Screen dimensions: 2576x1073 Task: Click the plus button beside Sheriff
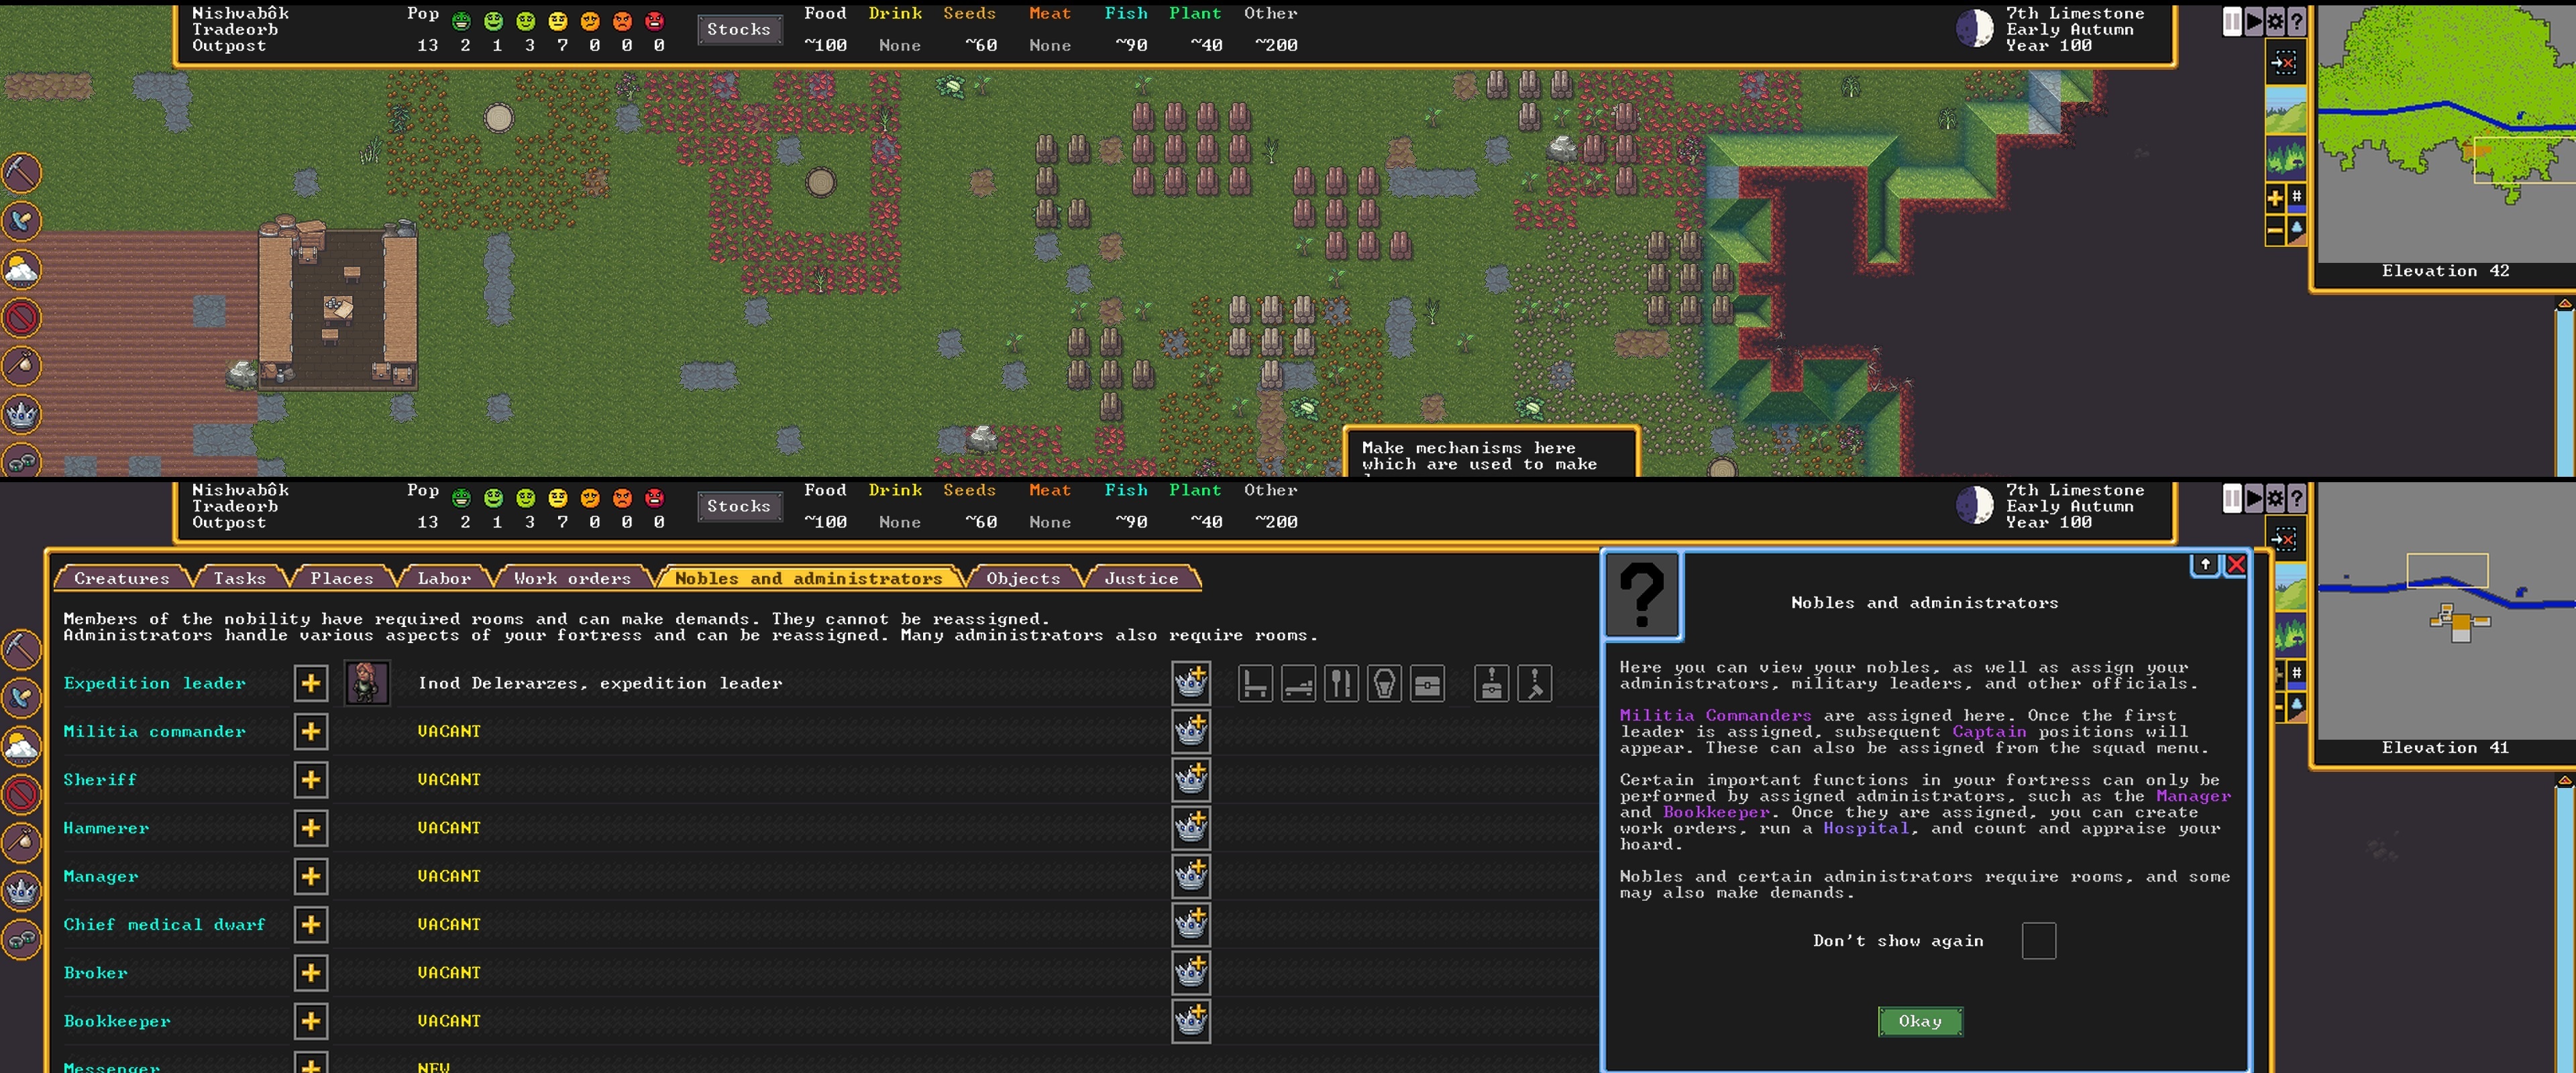pos(311,780)
